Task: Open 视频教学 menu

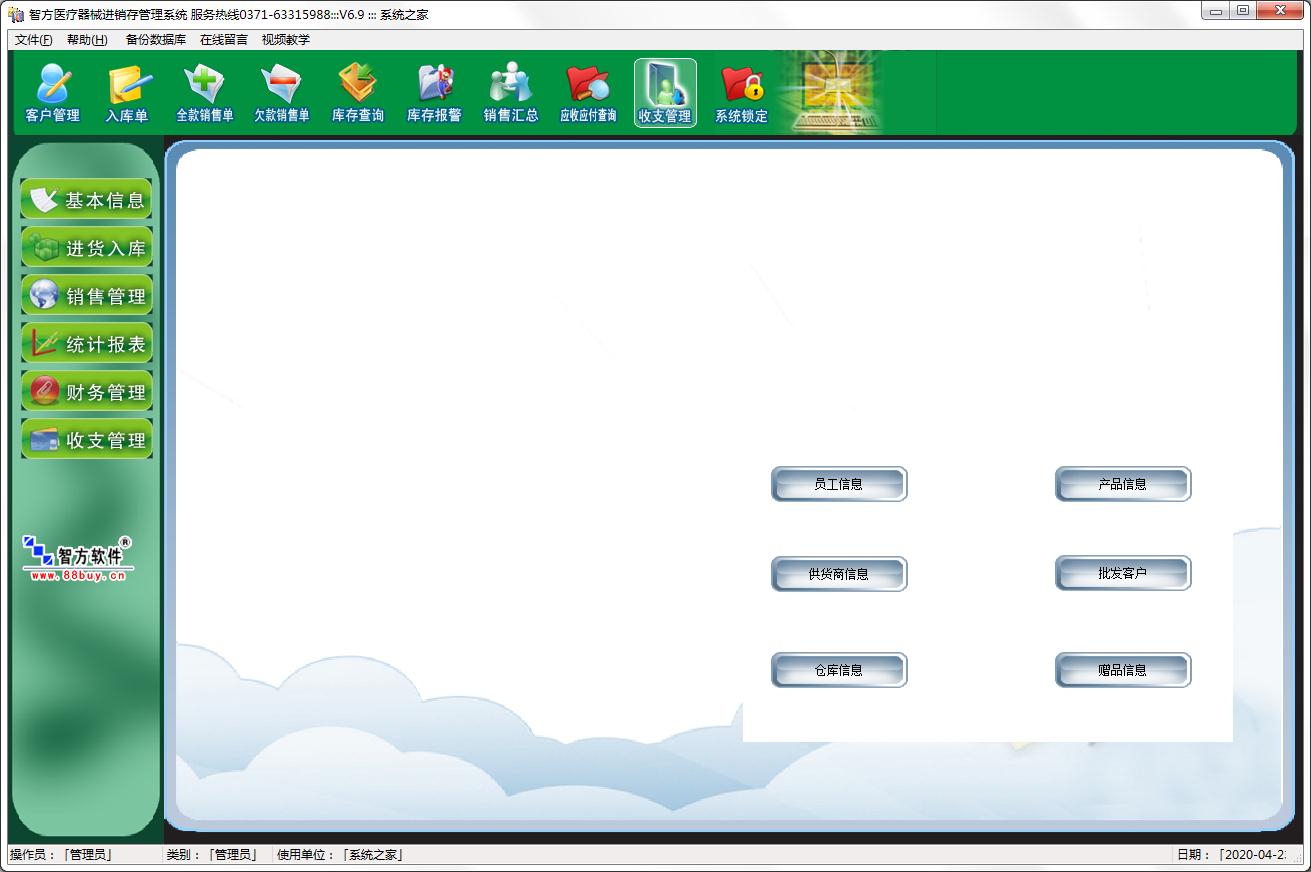Action: (x=286, y=40)
